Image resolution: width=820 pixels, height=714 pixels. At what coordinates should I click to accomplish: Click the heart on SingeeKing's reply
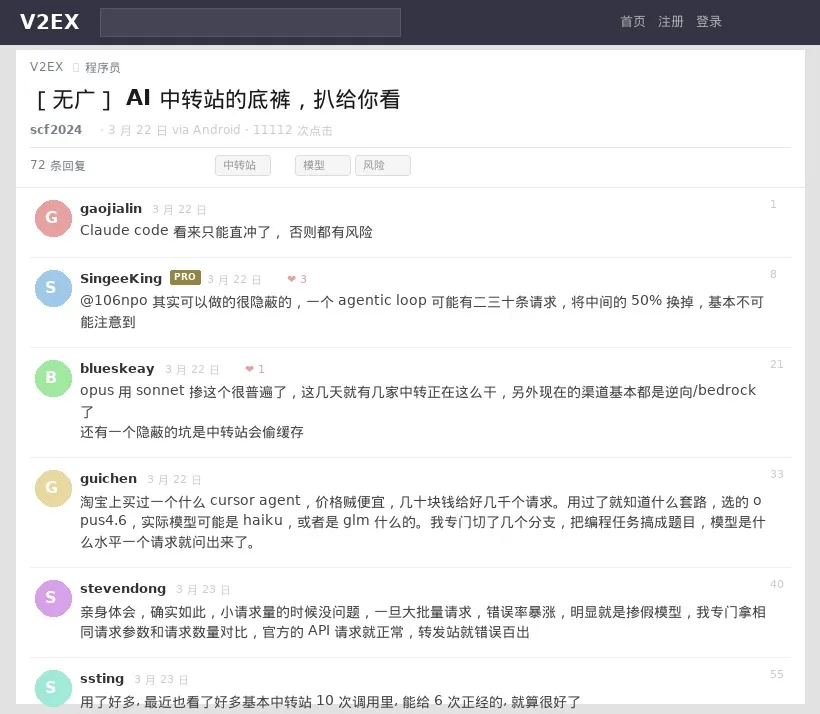292,280
